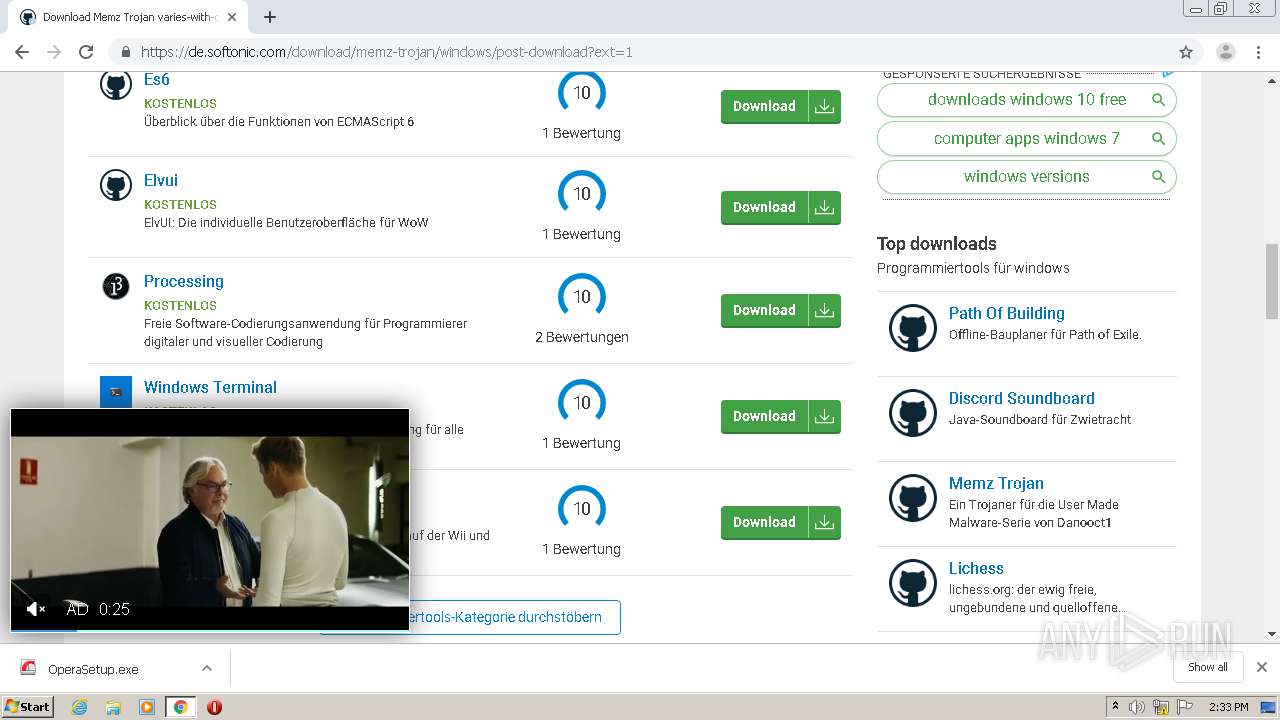Open the Action Center flag icon
Screen dimensions: 1280x720
click(x=1183, y=707)
